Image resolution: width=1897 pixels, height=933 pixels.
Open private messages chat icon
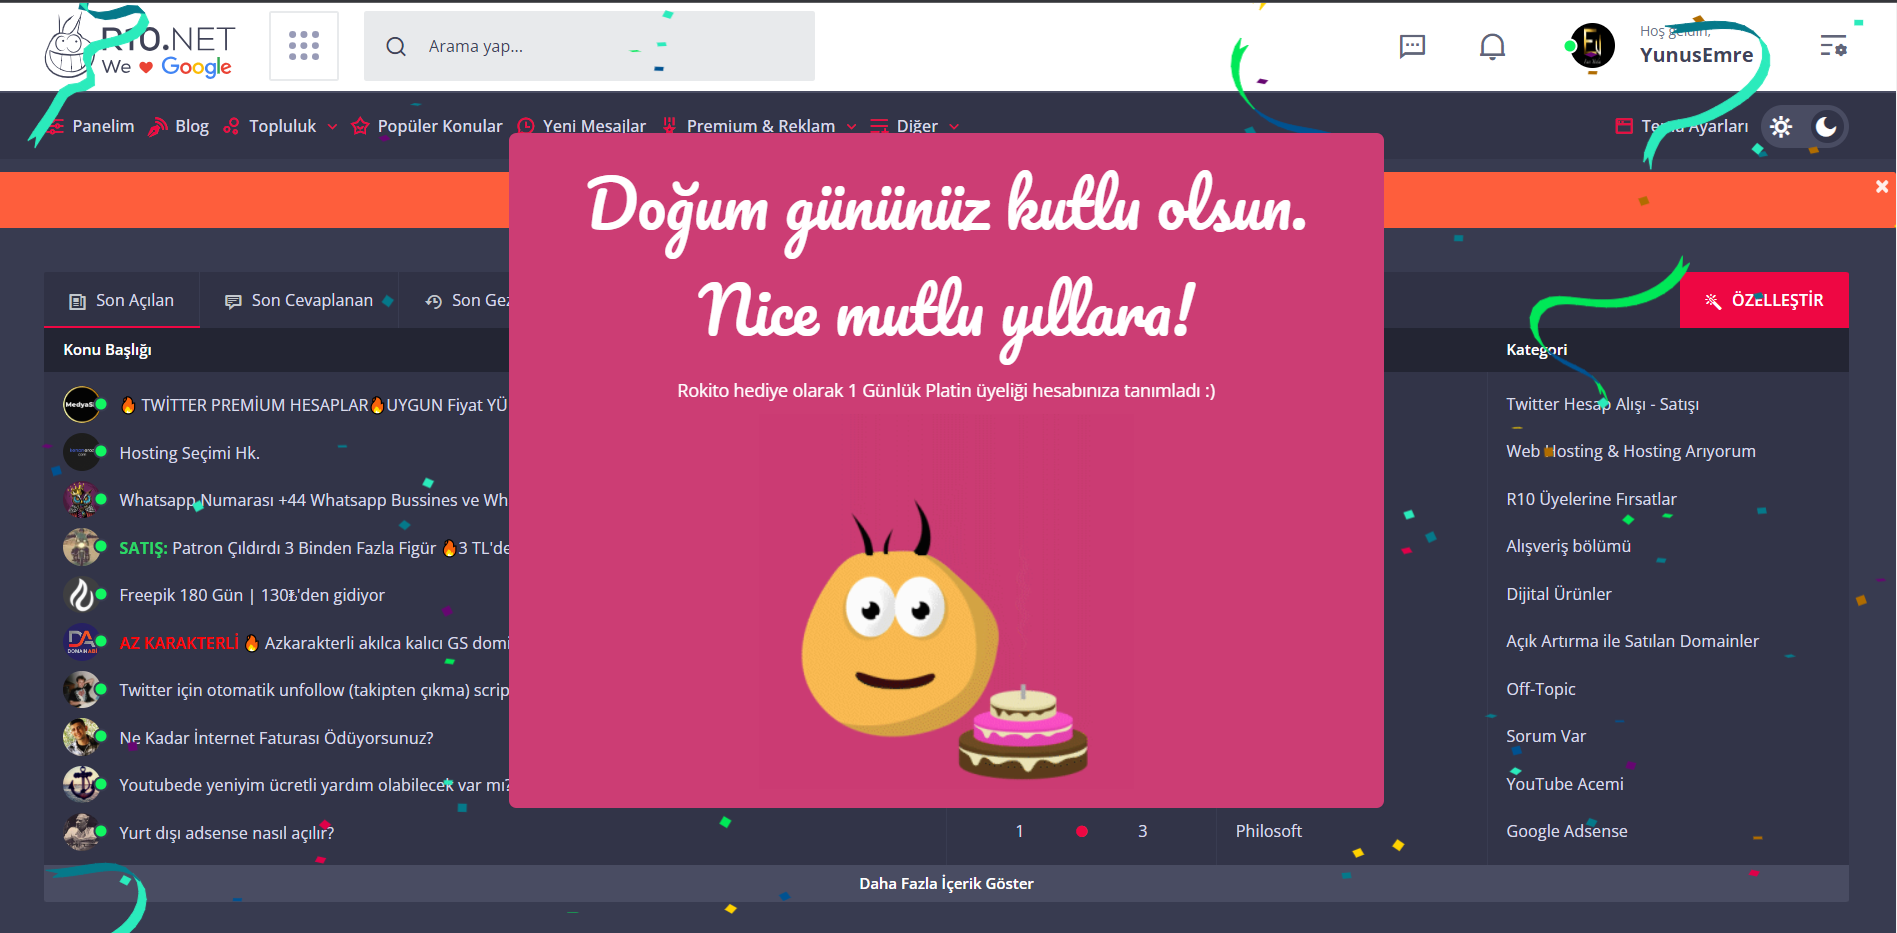pyautogui.click(x=1412, y=46)
